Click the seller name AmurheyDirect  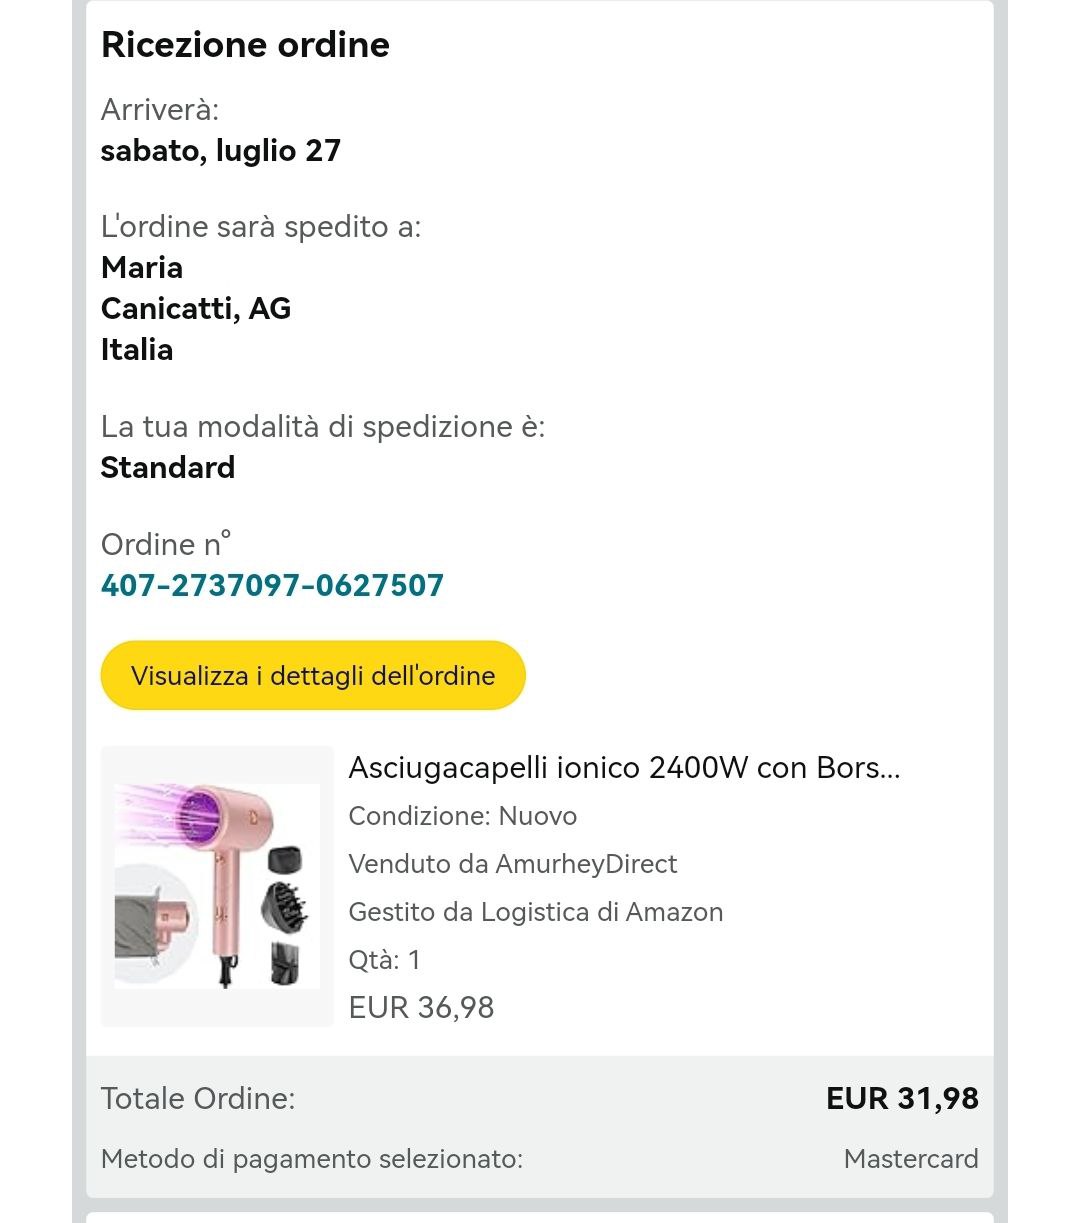coord(586,864)
